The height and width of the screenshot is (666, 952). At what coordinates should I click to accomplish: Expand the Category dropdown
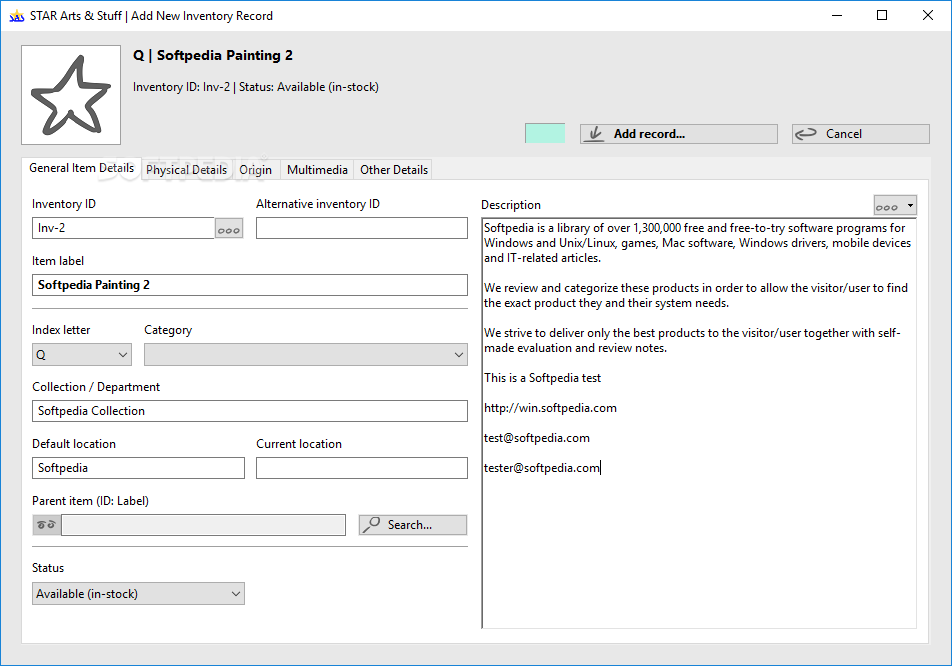click(305, 355)
